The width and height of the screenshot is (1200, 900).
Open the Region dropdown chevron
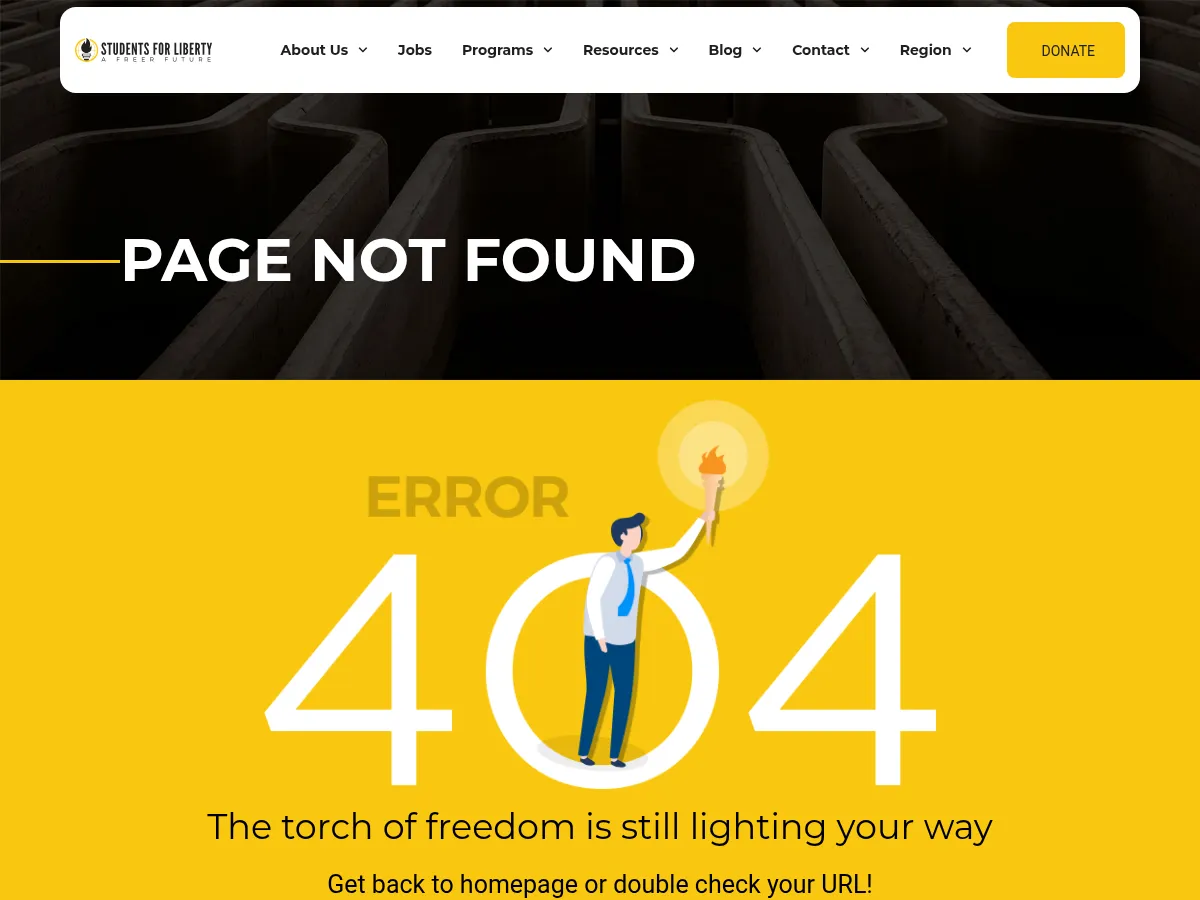(x=967, y=50)
